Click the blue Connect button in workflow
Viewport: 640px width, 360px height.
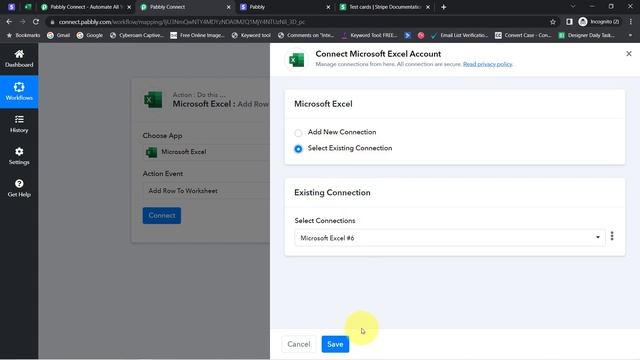[162, 216]
